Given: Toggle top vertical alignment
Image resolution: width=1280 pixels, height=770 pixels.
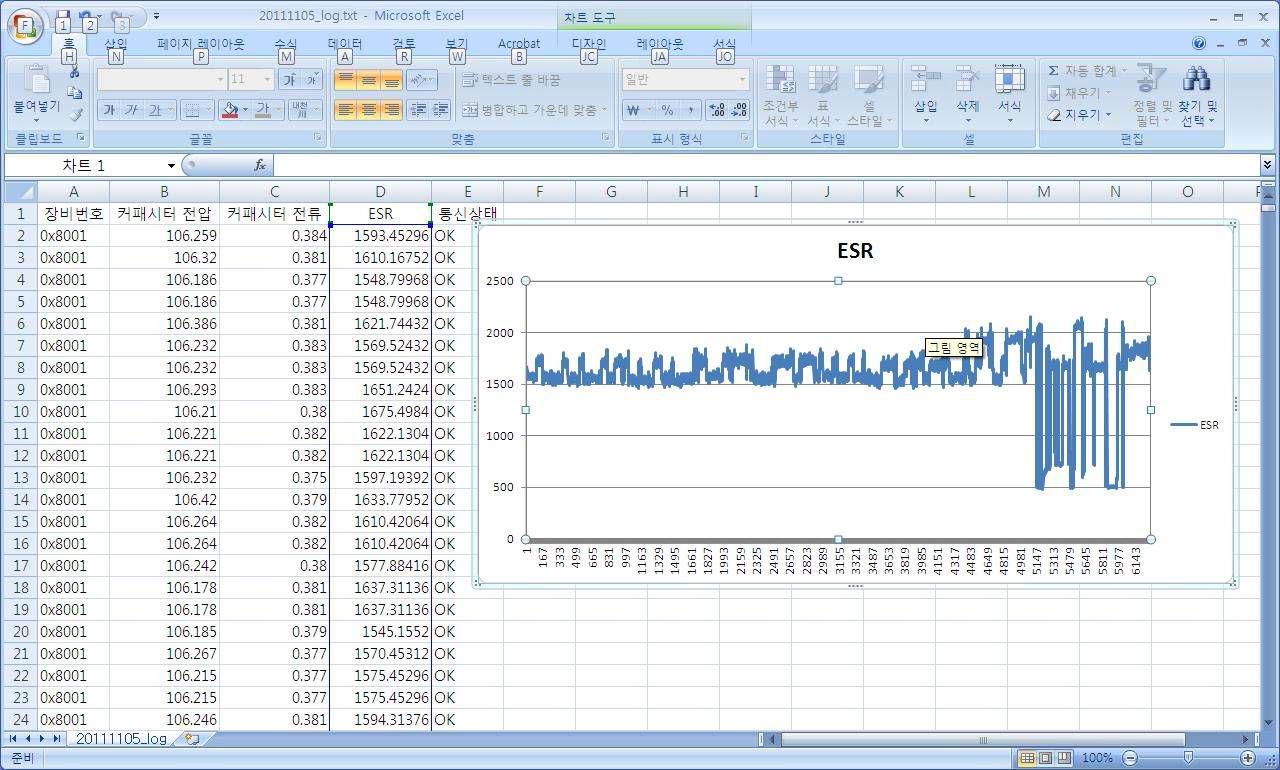Looking at the screenshot, I should pos(345,79).
